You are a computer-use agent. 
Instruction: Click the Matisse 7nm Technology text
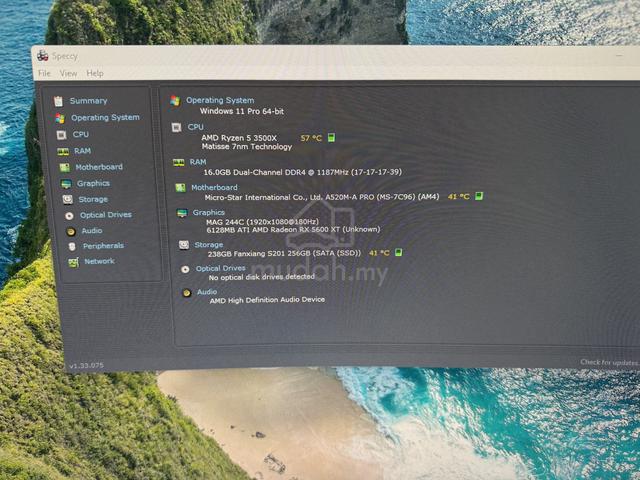[x=247, y=147]
